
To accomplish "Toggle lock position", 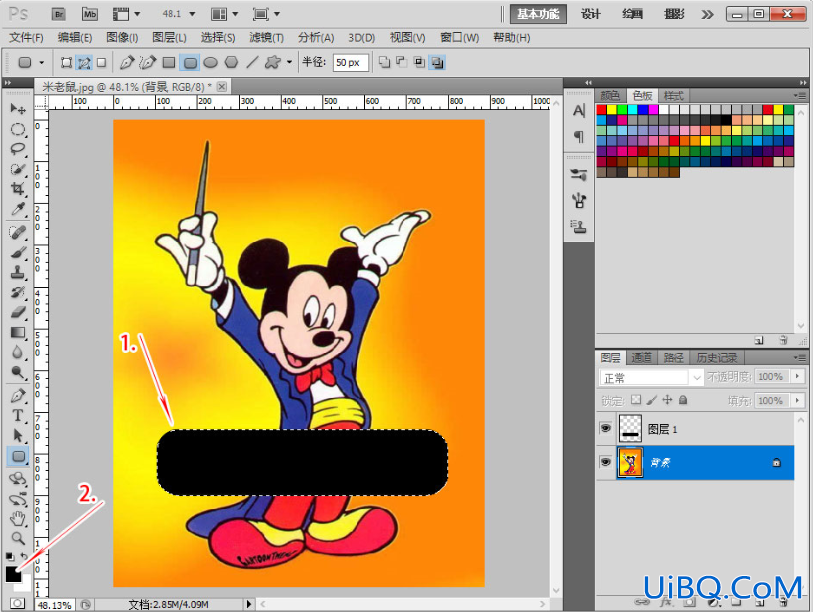I will point(667,400).
